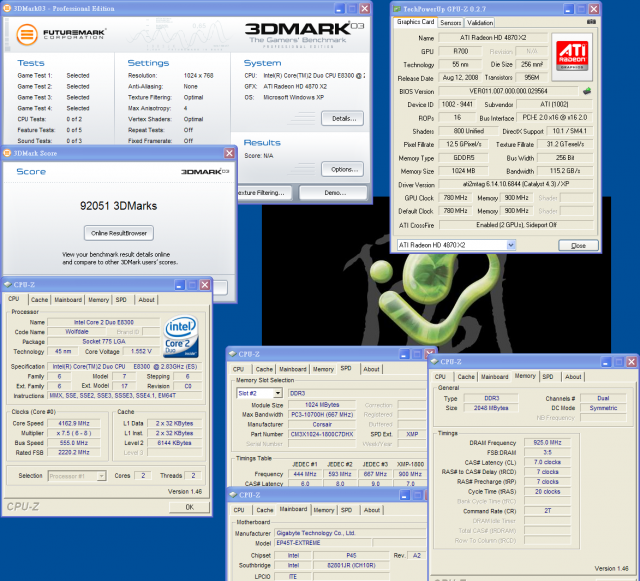Click the 3DMark Score window title icon
The height and width of the screenshot is (581, 640).
click(7, 153)
